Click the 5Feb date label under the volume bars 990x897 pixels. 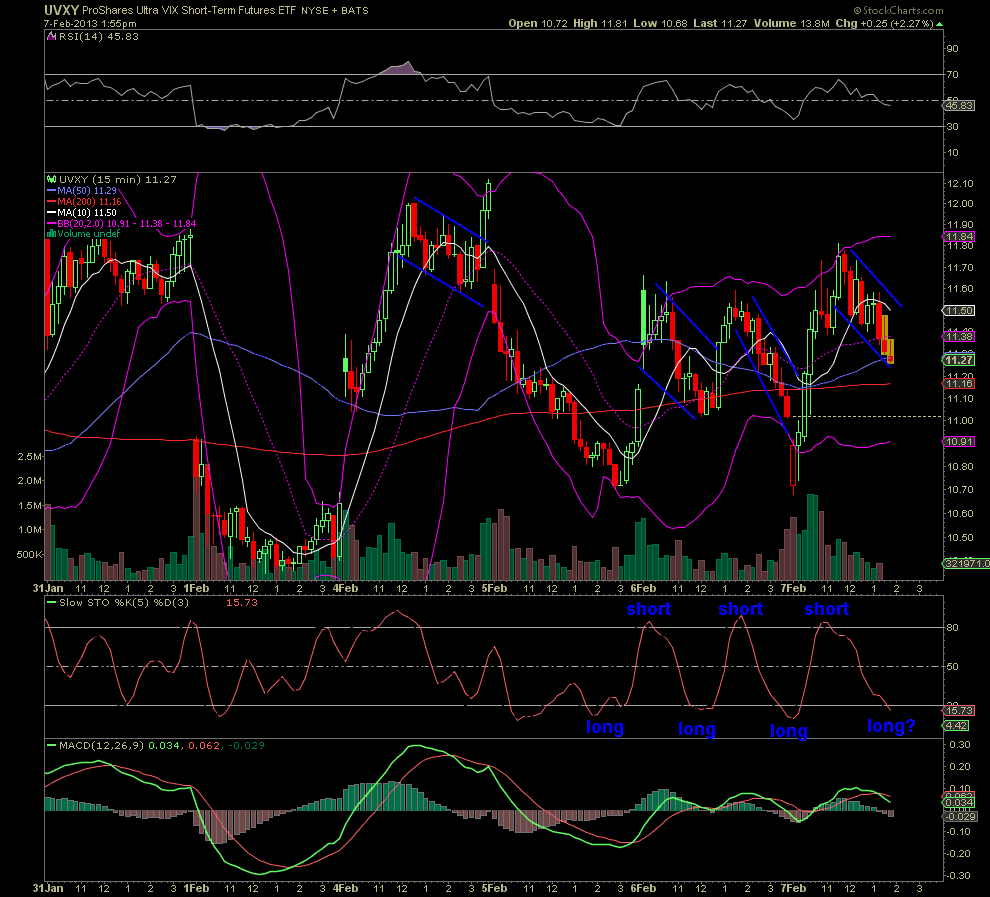(494, 588)
